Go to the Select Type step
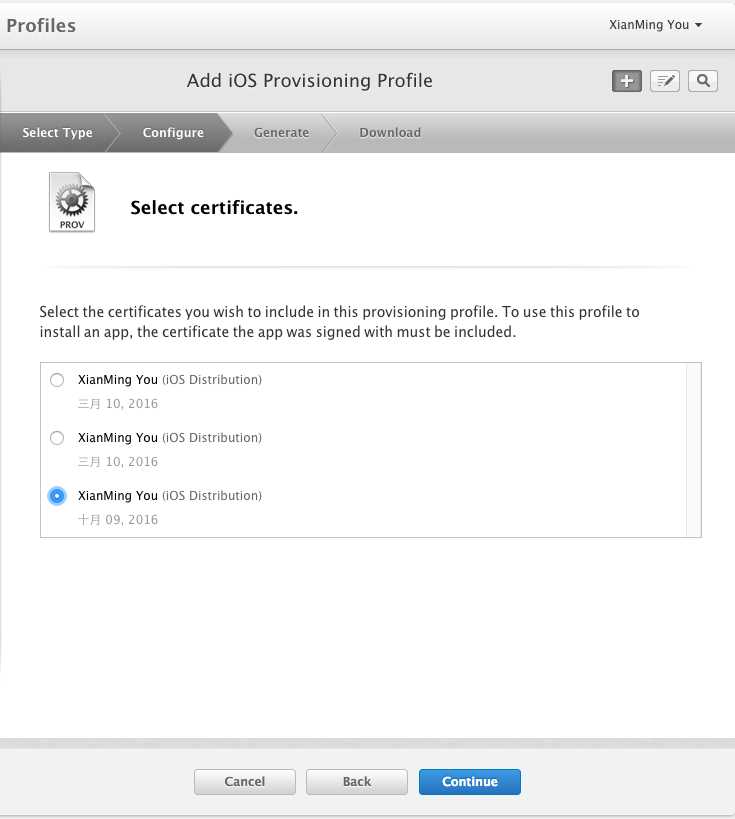The height and width of the screenshot is (819, 735). coord(57,133)
